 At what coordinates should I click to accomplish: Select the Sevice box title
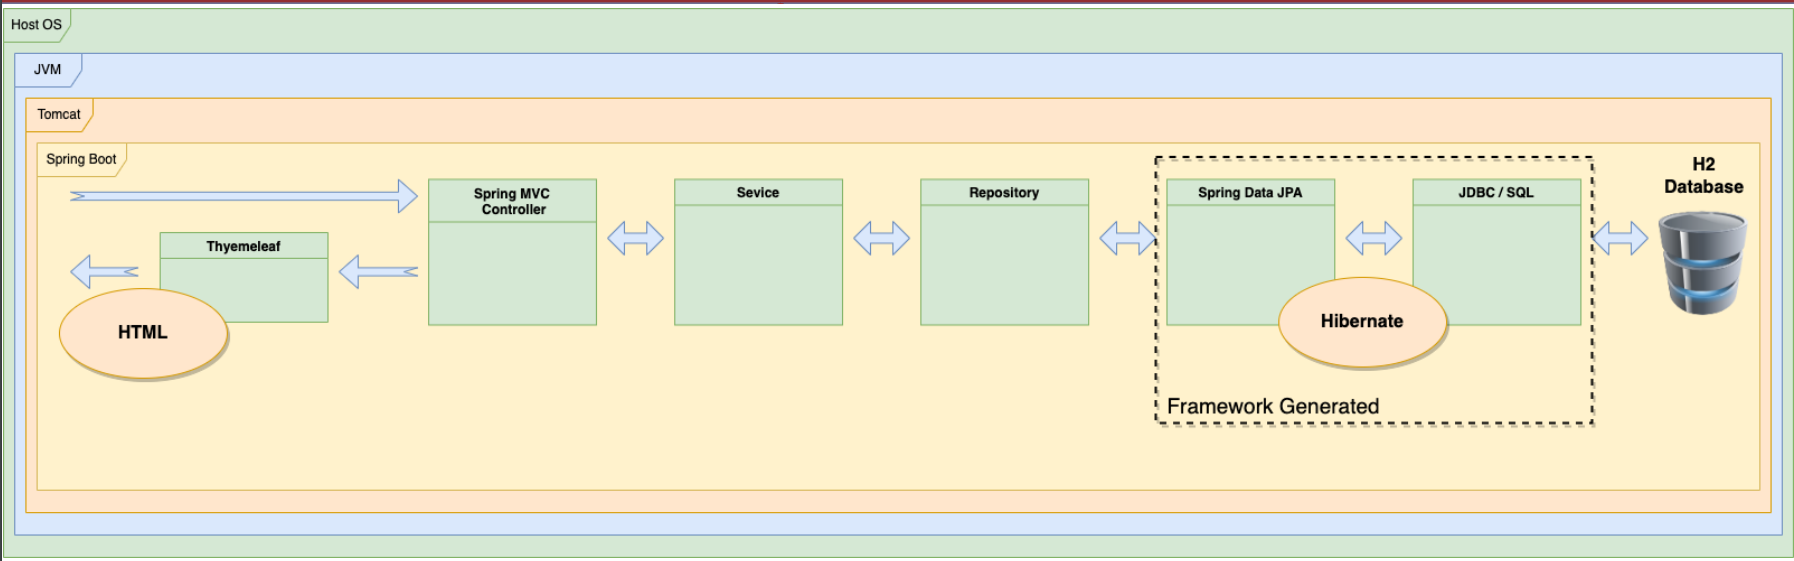coord(758,192)
